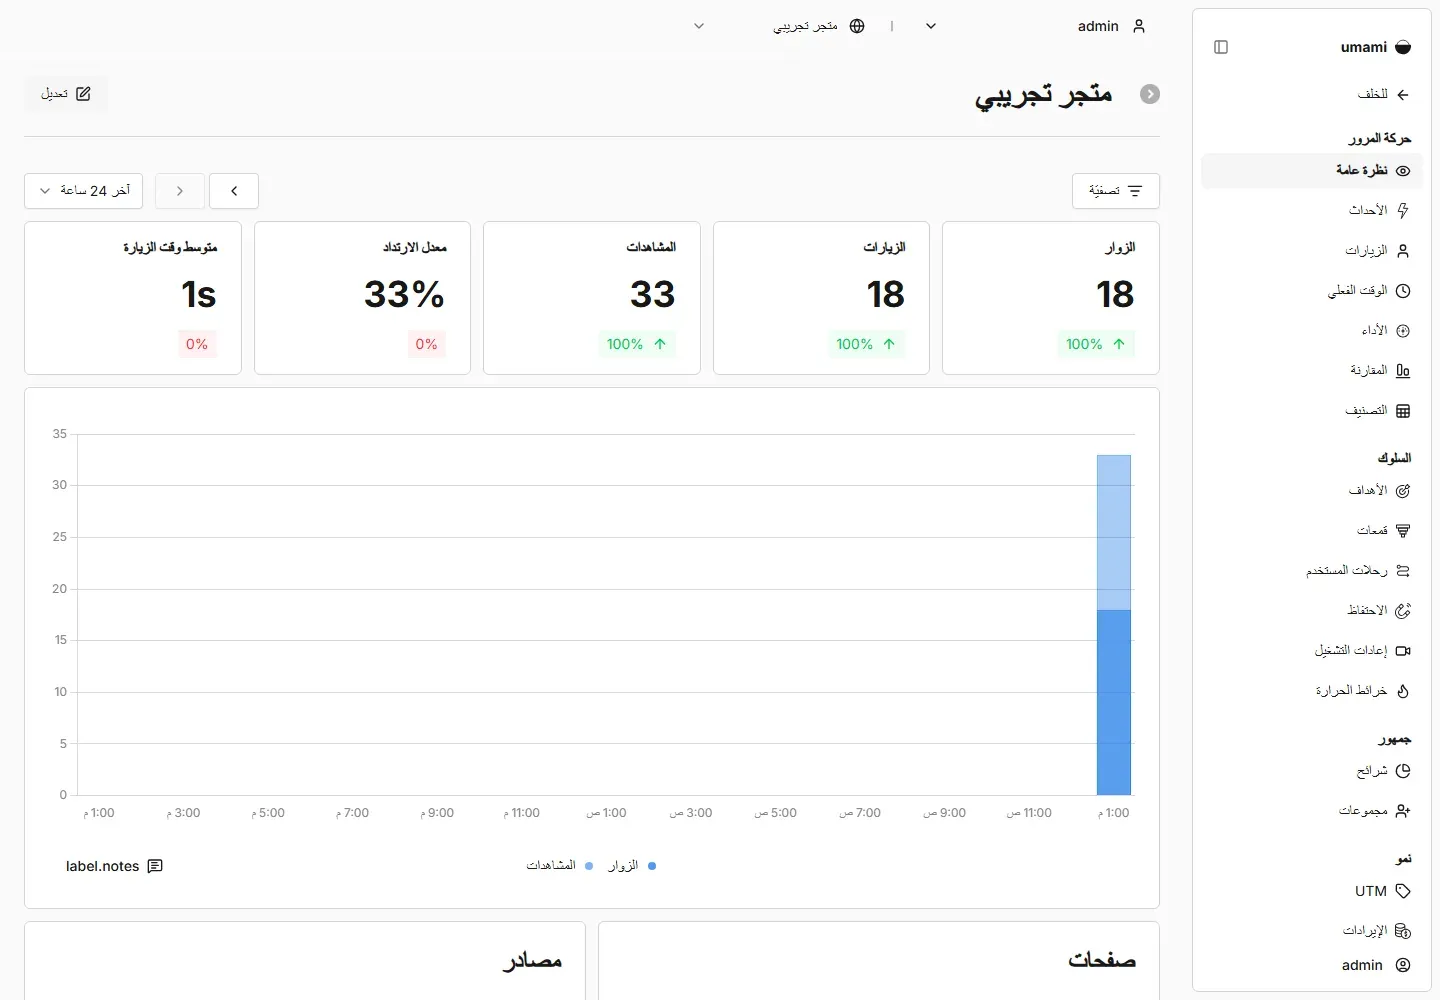Open الزيارات sessions person icon
Image resolution: width=1440 pixels, height=1000 pixels.
click(1403, 251)
